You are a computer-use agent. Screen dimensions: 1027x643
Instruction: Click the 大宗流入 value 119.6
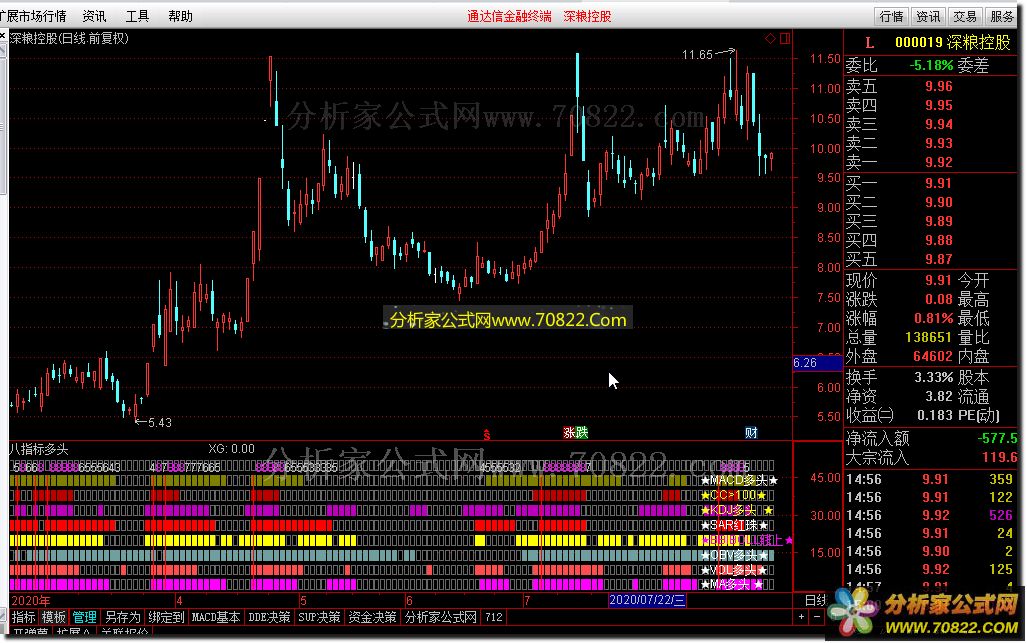tap(1000, 457)
